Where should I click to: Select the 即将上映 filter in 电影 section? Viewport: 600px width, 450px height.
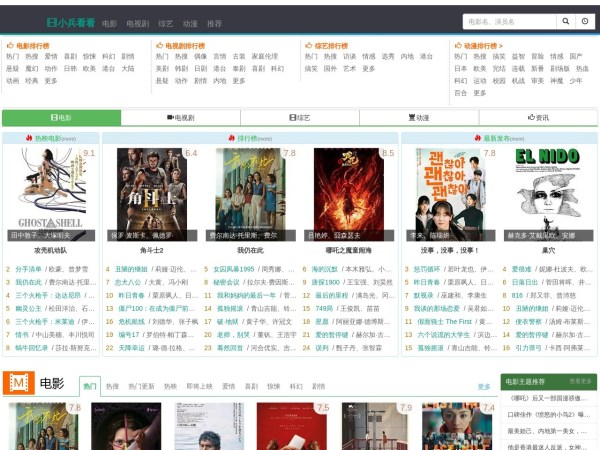(x=201, y=386)
